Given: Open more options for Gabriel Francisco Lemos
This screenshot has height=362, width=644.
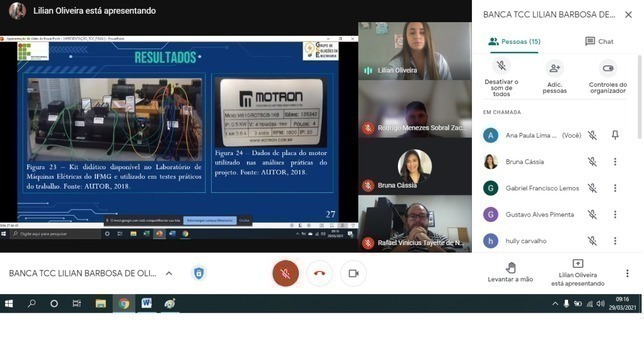Looking at the screenshot, I should click(615, 188).
